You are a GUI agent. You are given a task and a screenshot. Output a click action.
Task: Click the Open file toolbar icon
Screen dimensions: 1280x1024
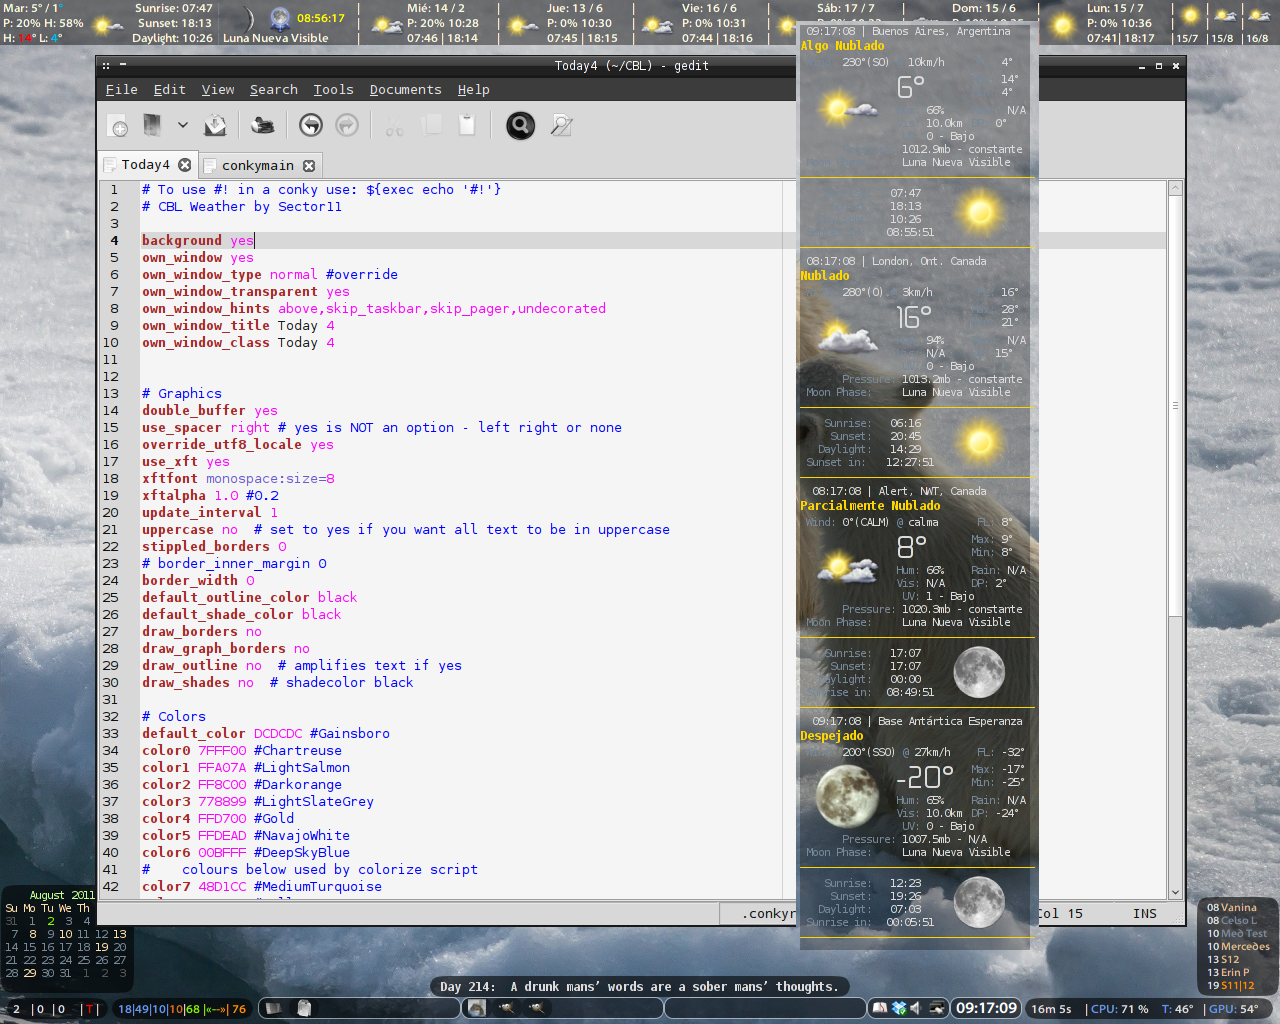click(152, 125)
